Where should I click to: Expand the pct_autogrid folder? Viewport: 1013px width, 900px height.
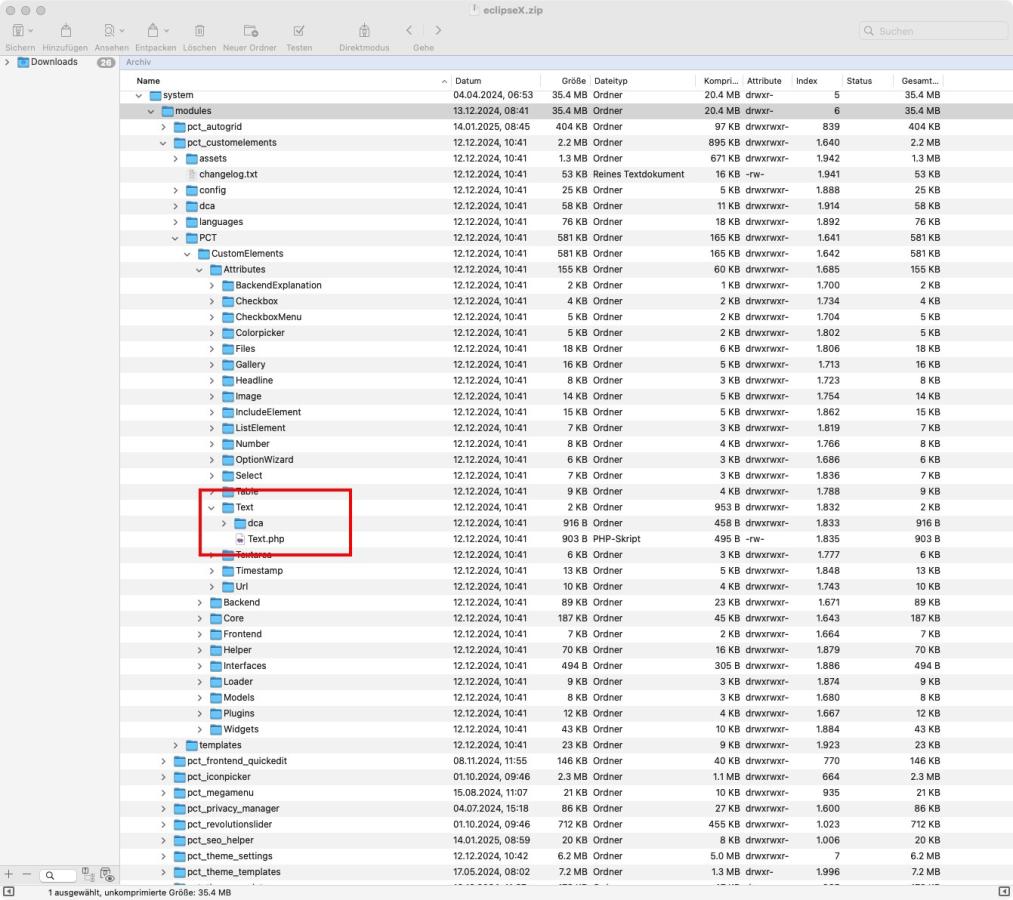(164, 127)
